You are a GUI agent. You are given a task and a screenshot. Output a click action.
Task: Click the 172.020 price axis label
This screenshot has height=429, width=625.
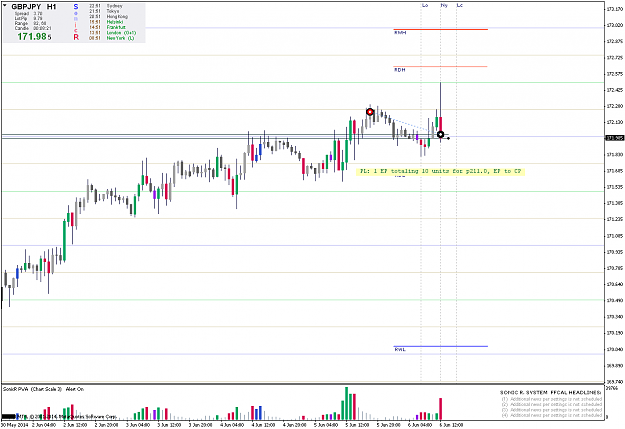tap(615, 25)
